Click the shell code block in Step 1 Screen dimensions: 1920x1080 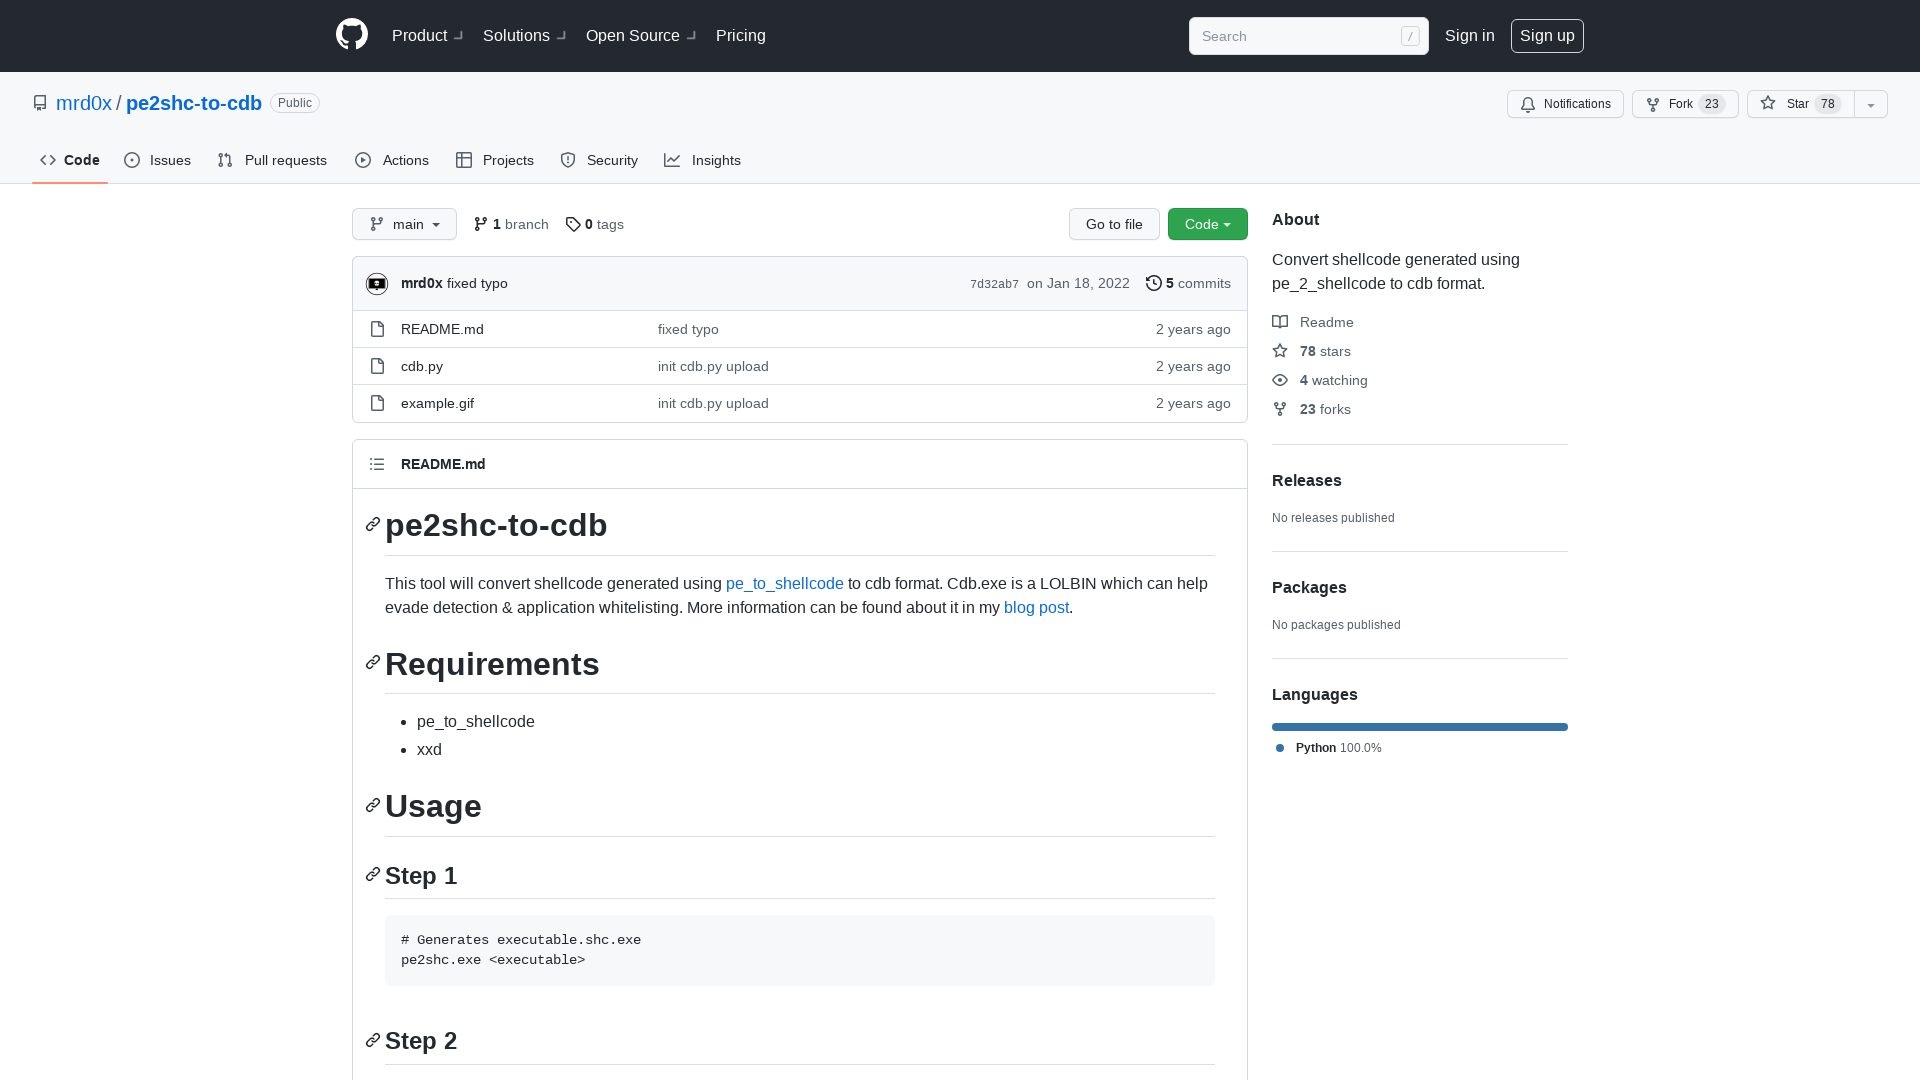click(x=800, y=950)
